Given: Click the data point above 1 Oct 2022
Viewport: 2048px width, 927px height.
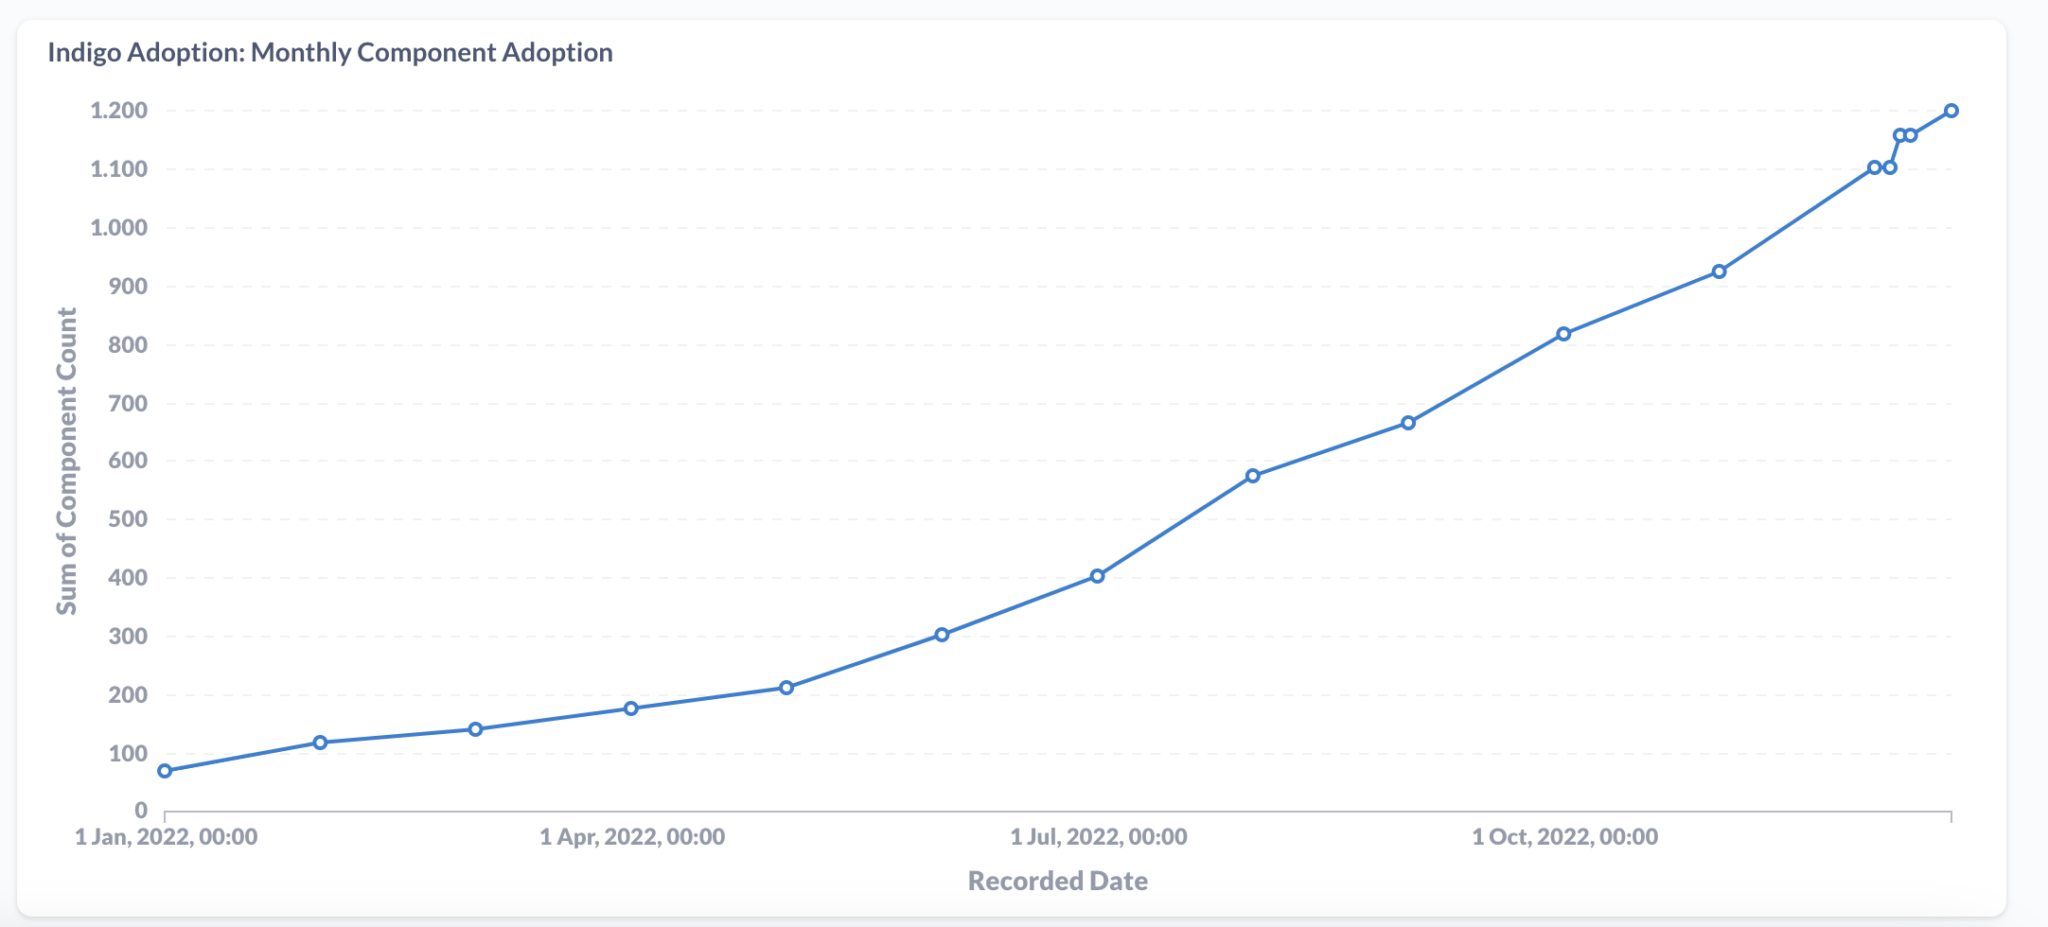Looking at the screenshot, I should coord(1564,334).
